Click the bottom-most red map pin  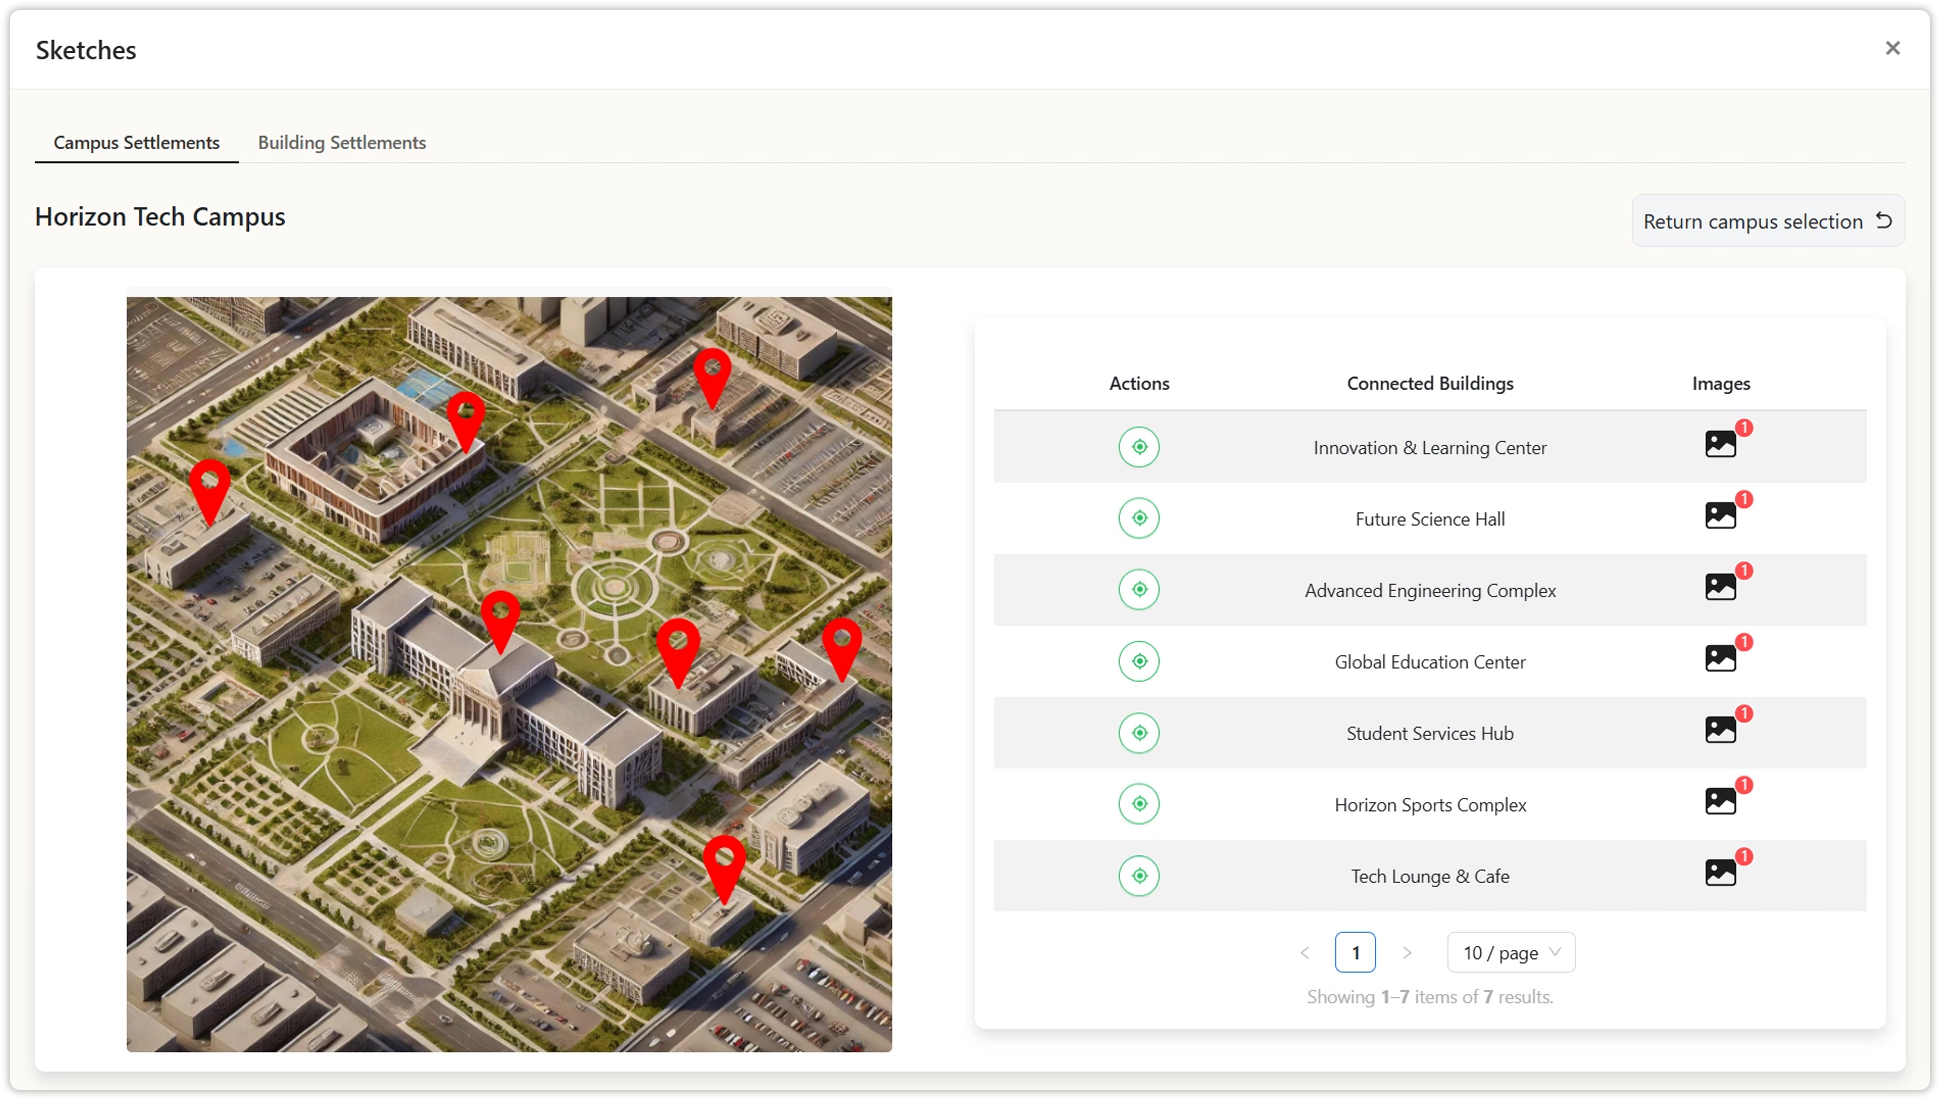coord(724,865)
